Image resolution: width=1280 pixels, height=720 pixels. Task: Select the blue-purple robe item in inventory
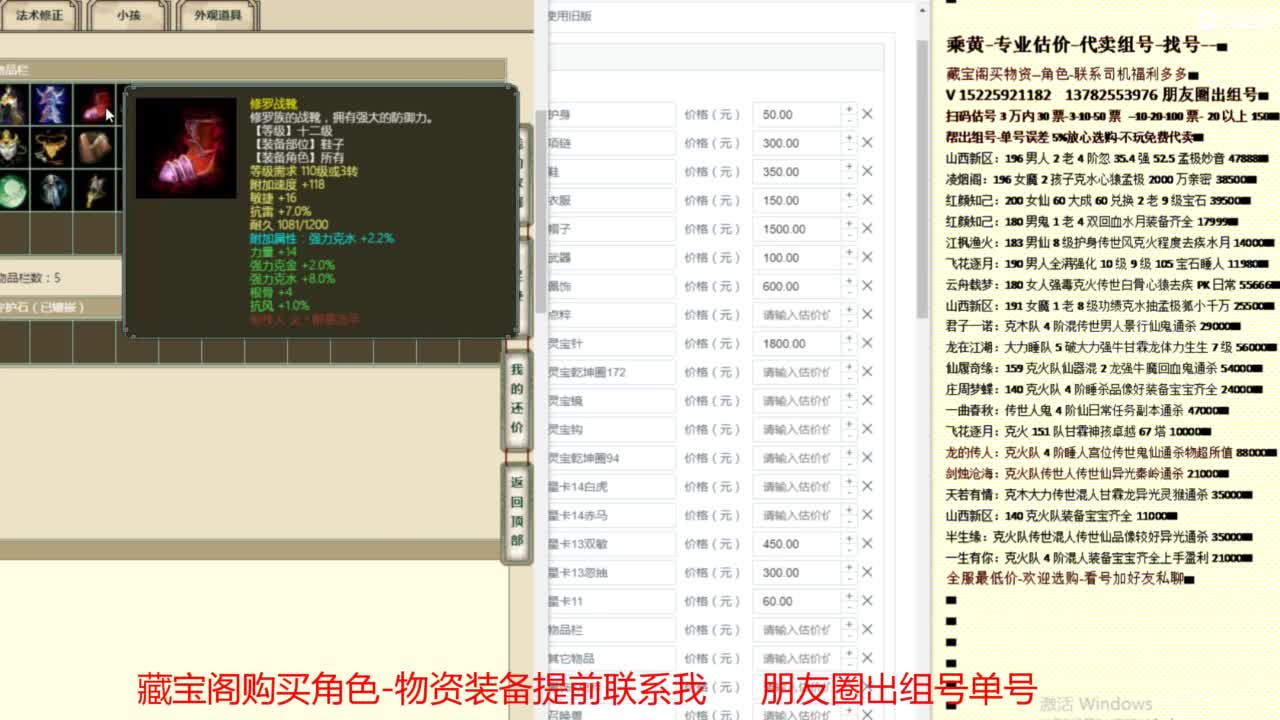point(50,105)
